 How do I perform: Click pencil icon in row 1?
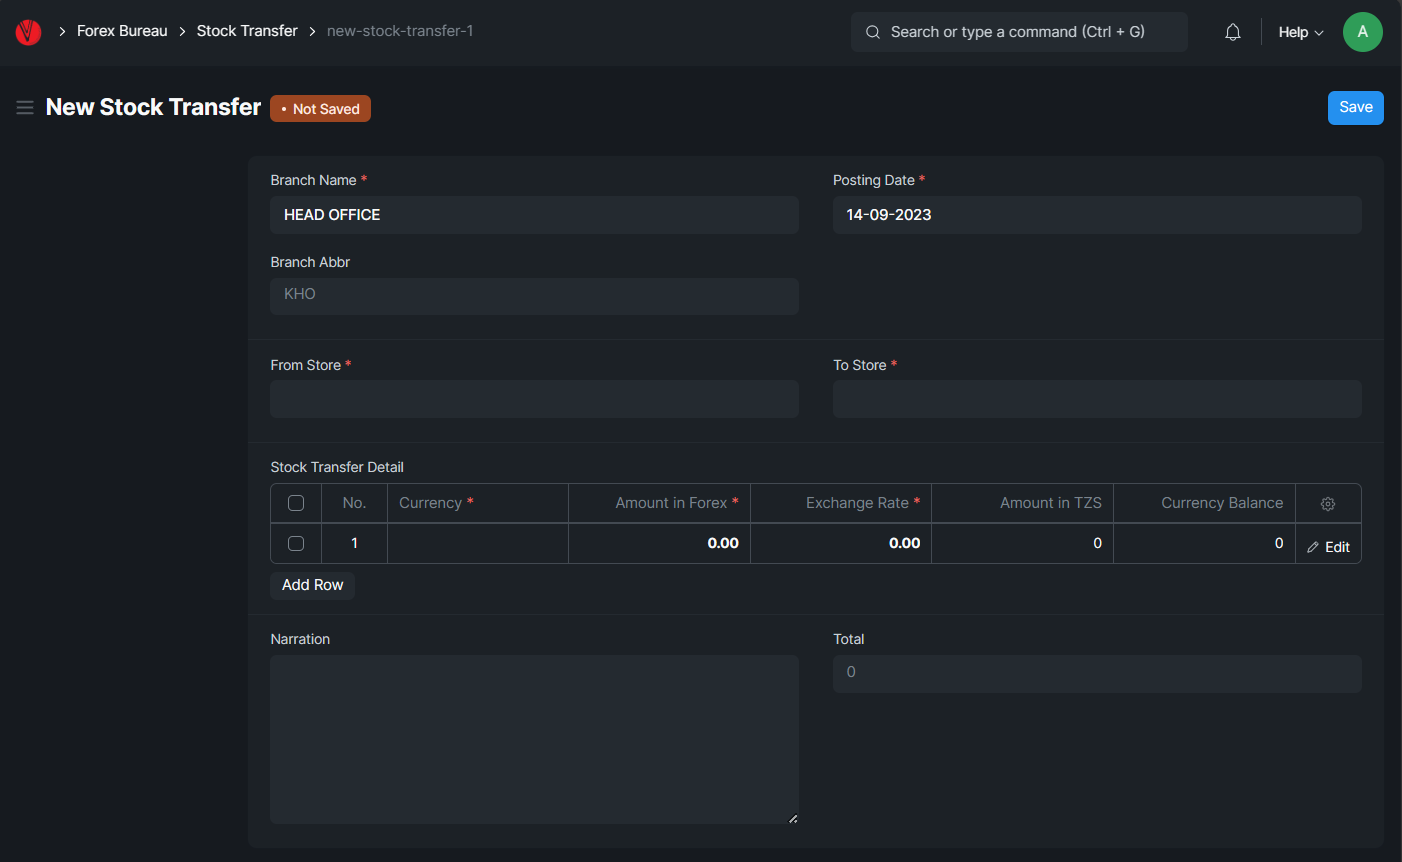(1313, 547)
